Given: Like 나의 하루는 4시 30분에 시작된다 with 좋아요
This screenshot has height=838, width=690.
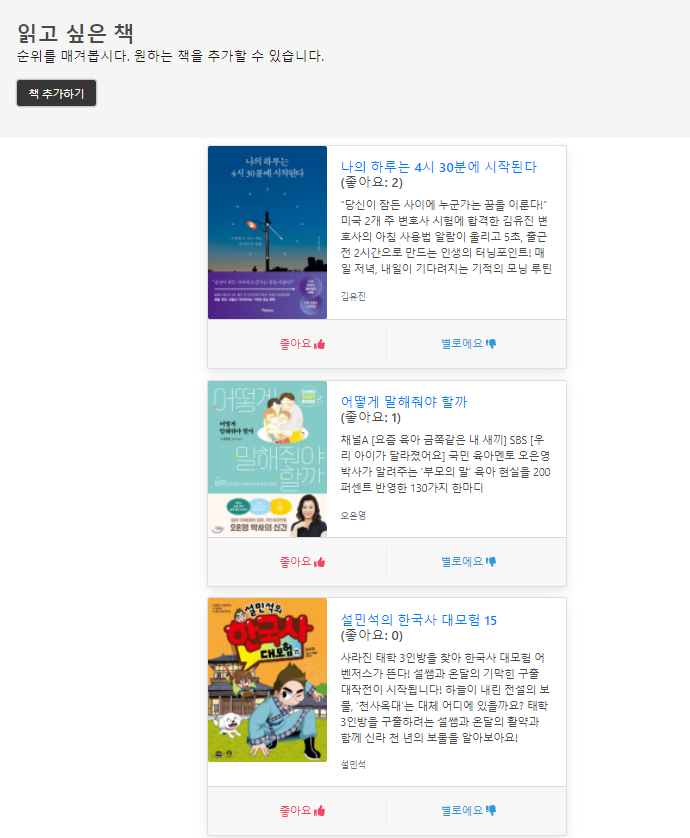Looking at the screenshot, I should click(x=302, y=344).
